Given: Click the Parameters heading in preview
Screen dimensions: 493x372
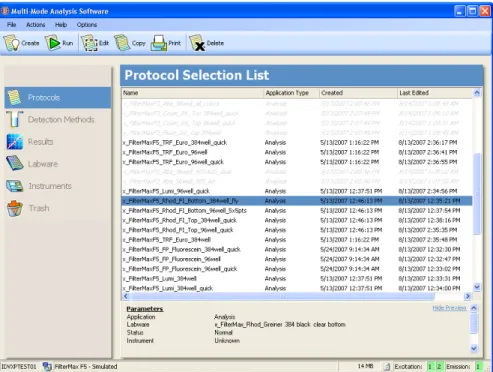Looking at the screenshot, I should coord(145,309).
